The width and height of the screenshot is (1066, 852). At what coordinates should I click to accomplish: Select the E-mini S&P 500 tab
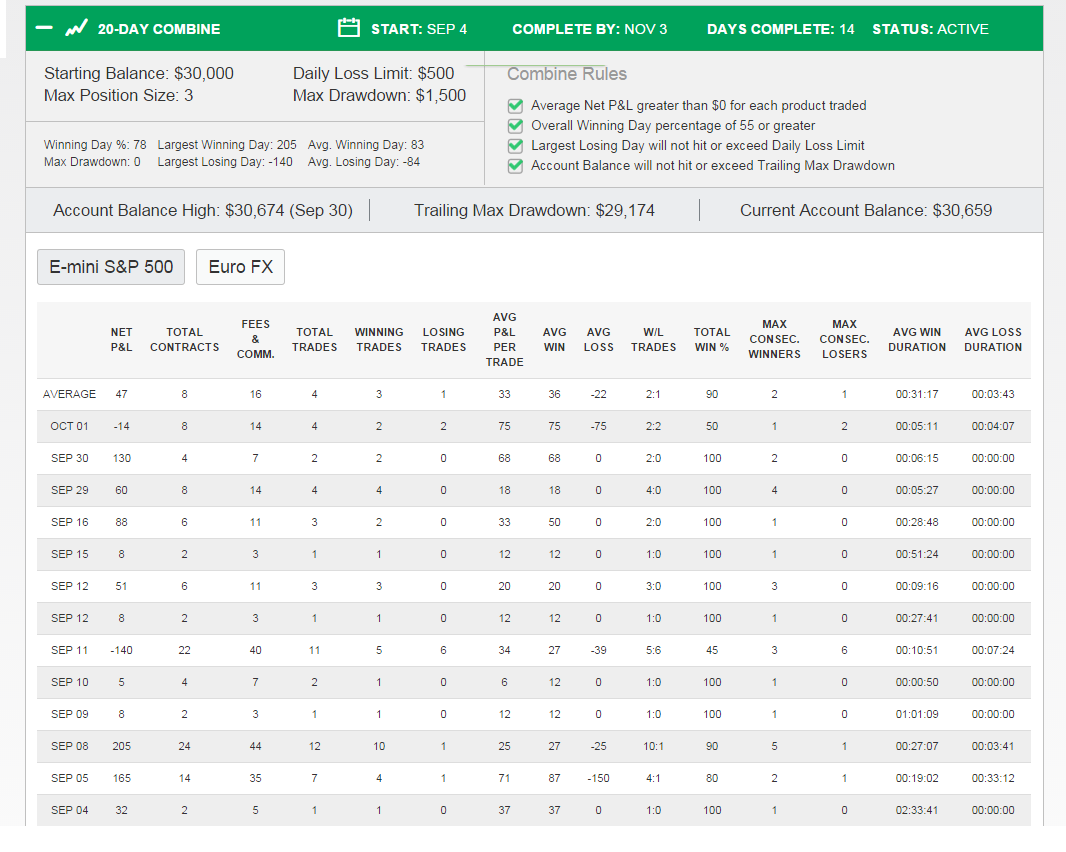(111, 267)
